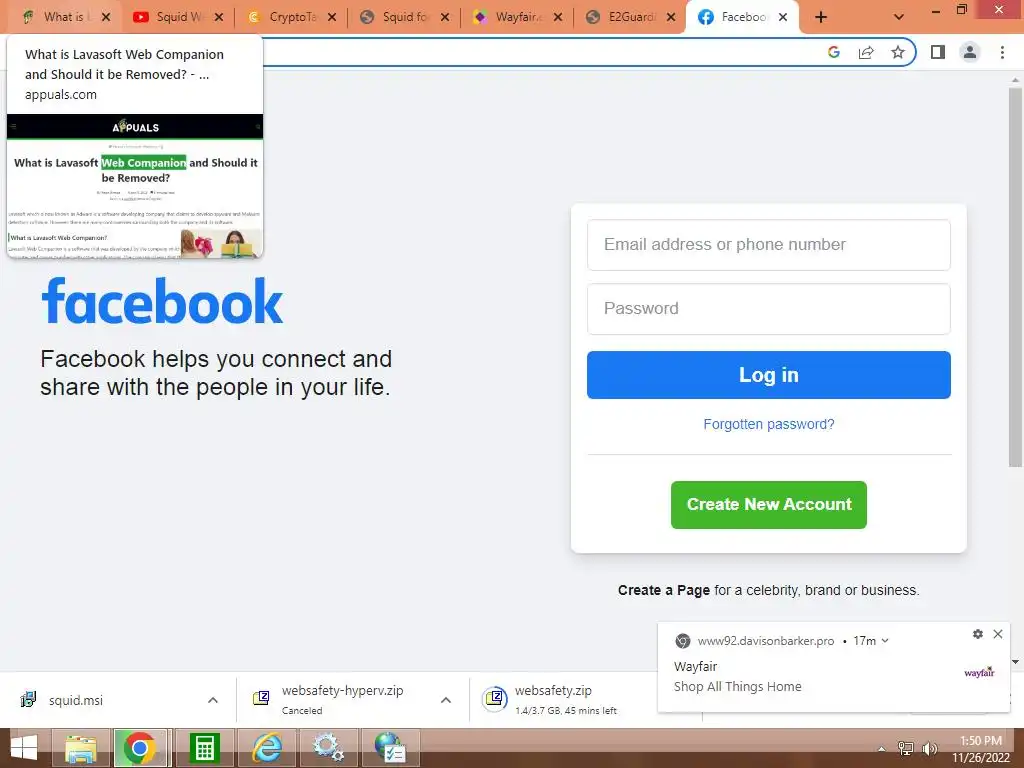1024x768 pixels.
Task: Expand the tab search dropdown arrow
Action: (899, 17)
